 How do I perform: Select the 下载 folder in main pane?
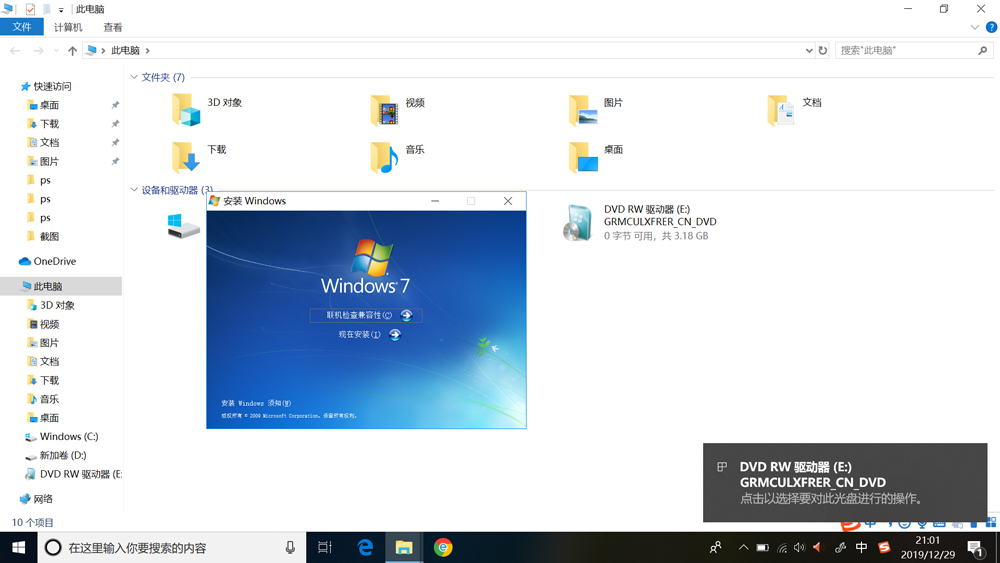click(x=198, y=156)
